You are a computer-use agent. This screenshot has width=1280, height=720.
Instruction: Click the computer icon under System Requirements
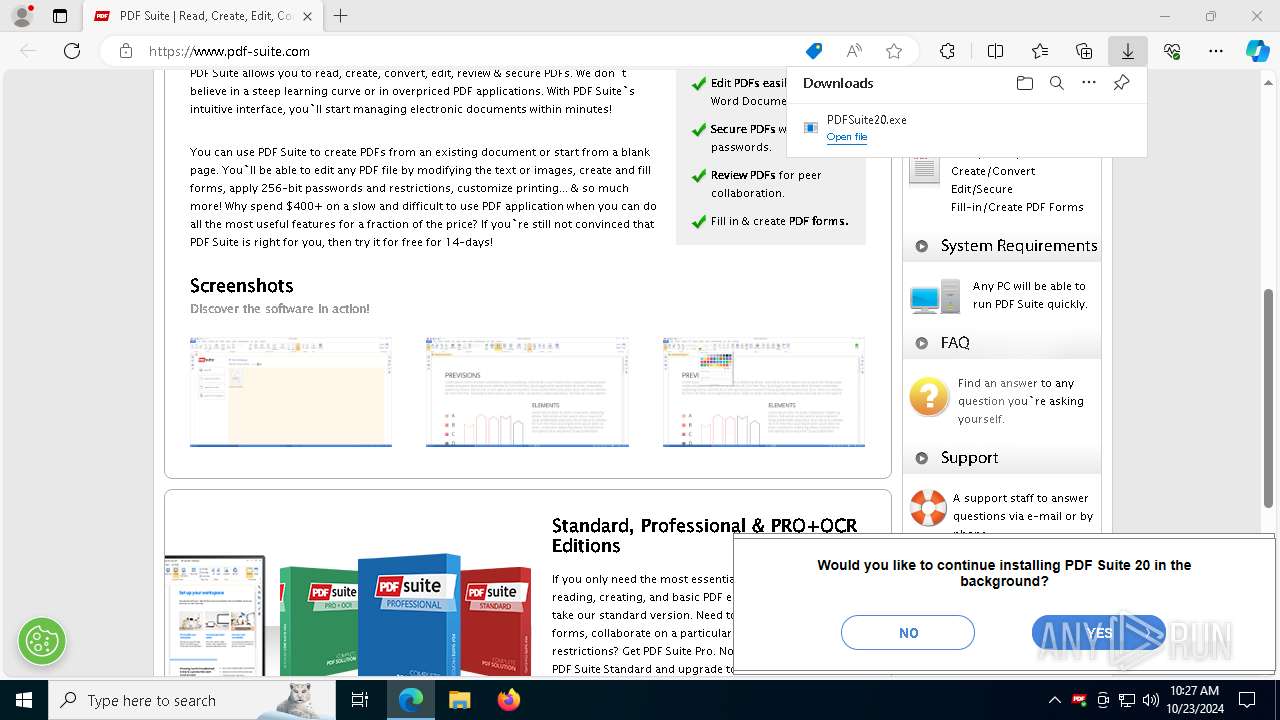934,297
